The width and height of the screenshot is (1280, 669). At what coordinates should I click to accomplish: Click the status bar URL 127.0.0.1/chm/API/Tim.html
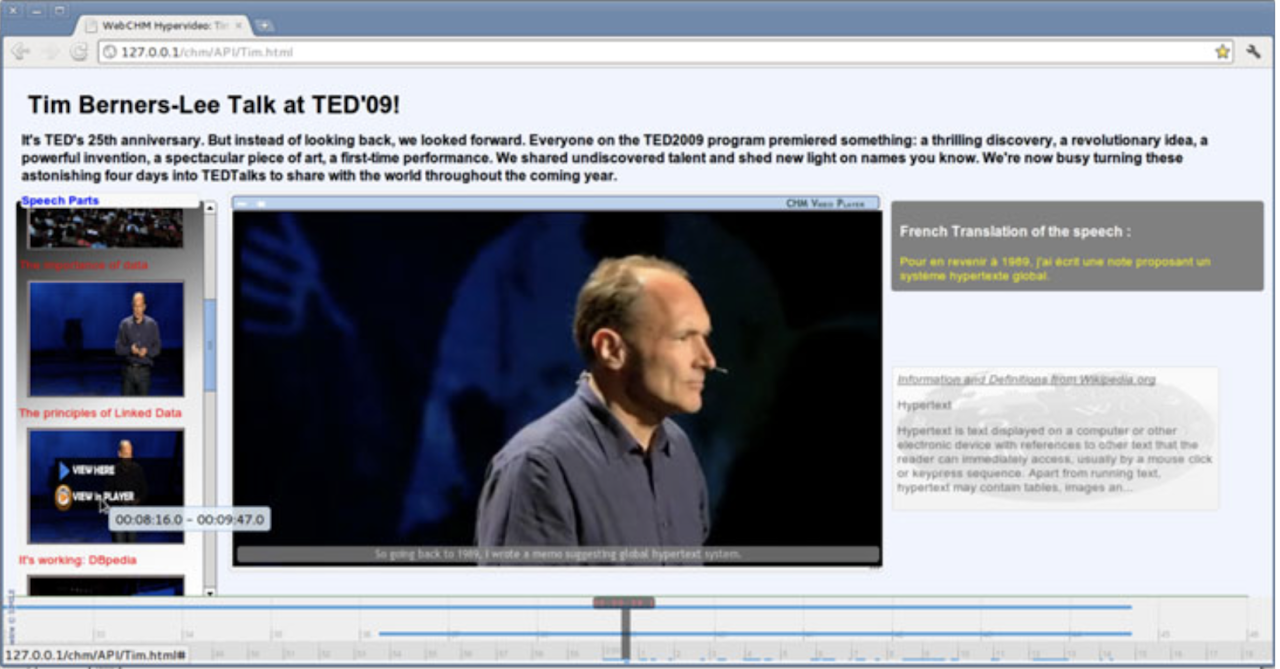click(x=94, y=655)
